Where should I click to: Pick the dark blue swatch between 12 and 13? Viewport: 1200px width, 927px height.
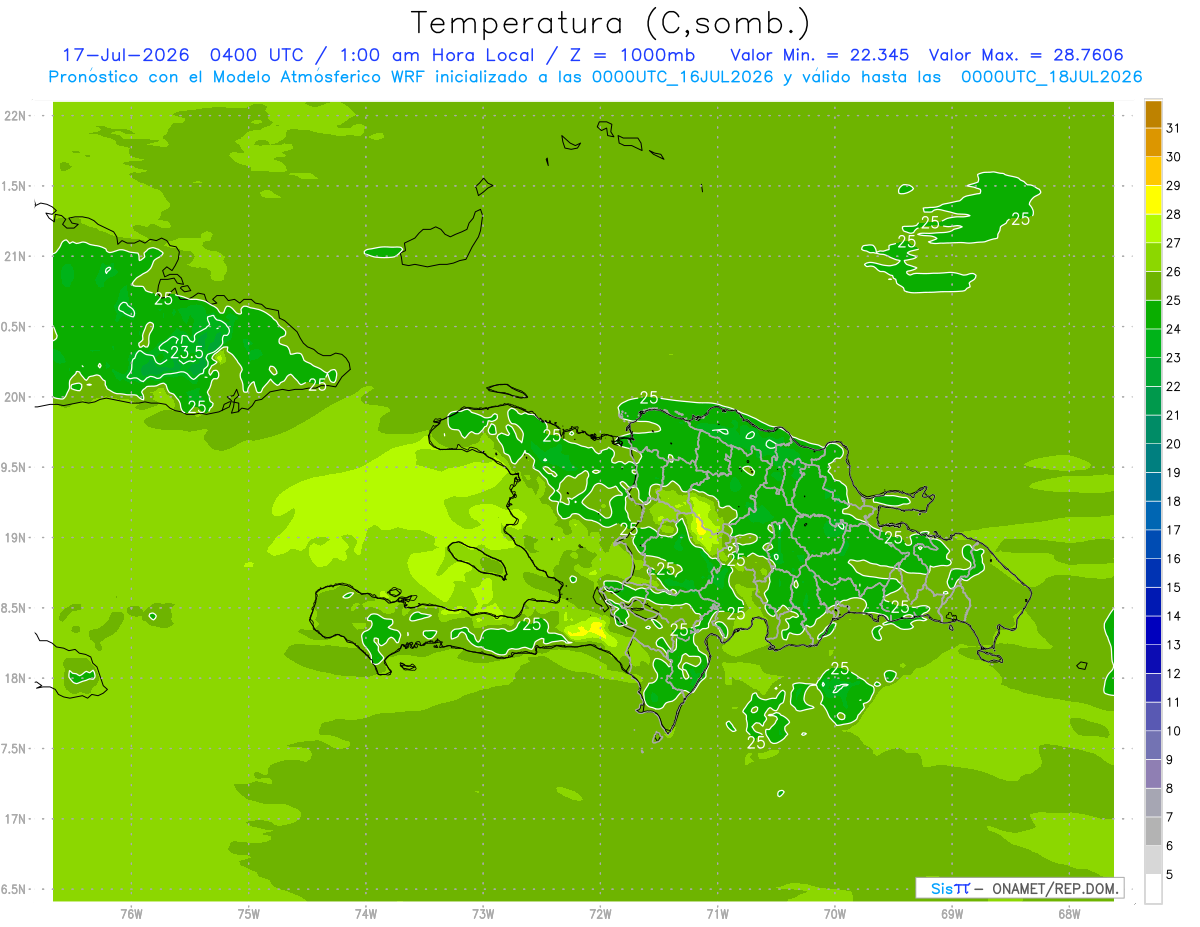click(1153, 659)
